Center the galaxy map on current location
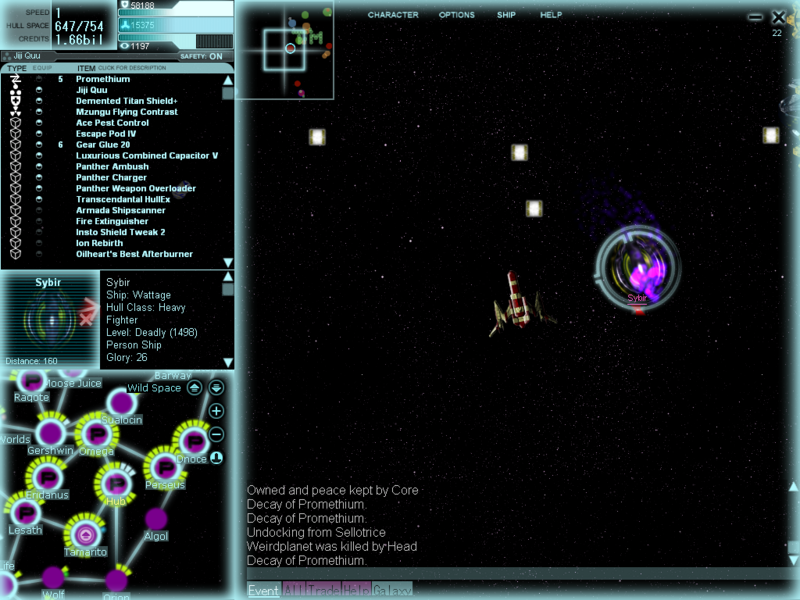 [216, 457]
